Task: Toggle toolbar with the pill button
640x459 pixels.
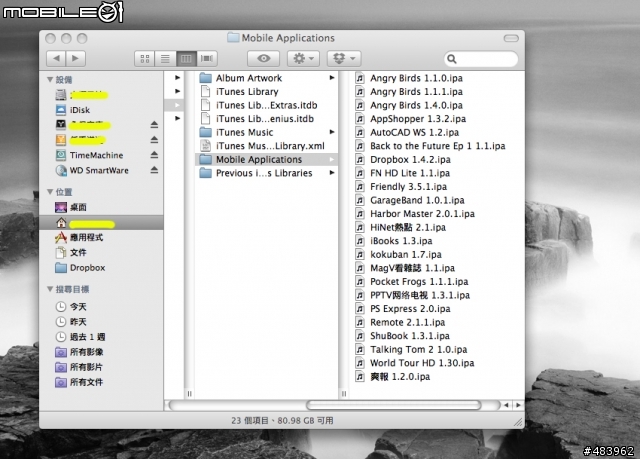Action: [511, 38]
